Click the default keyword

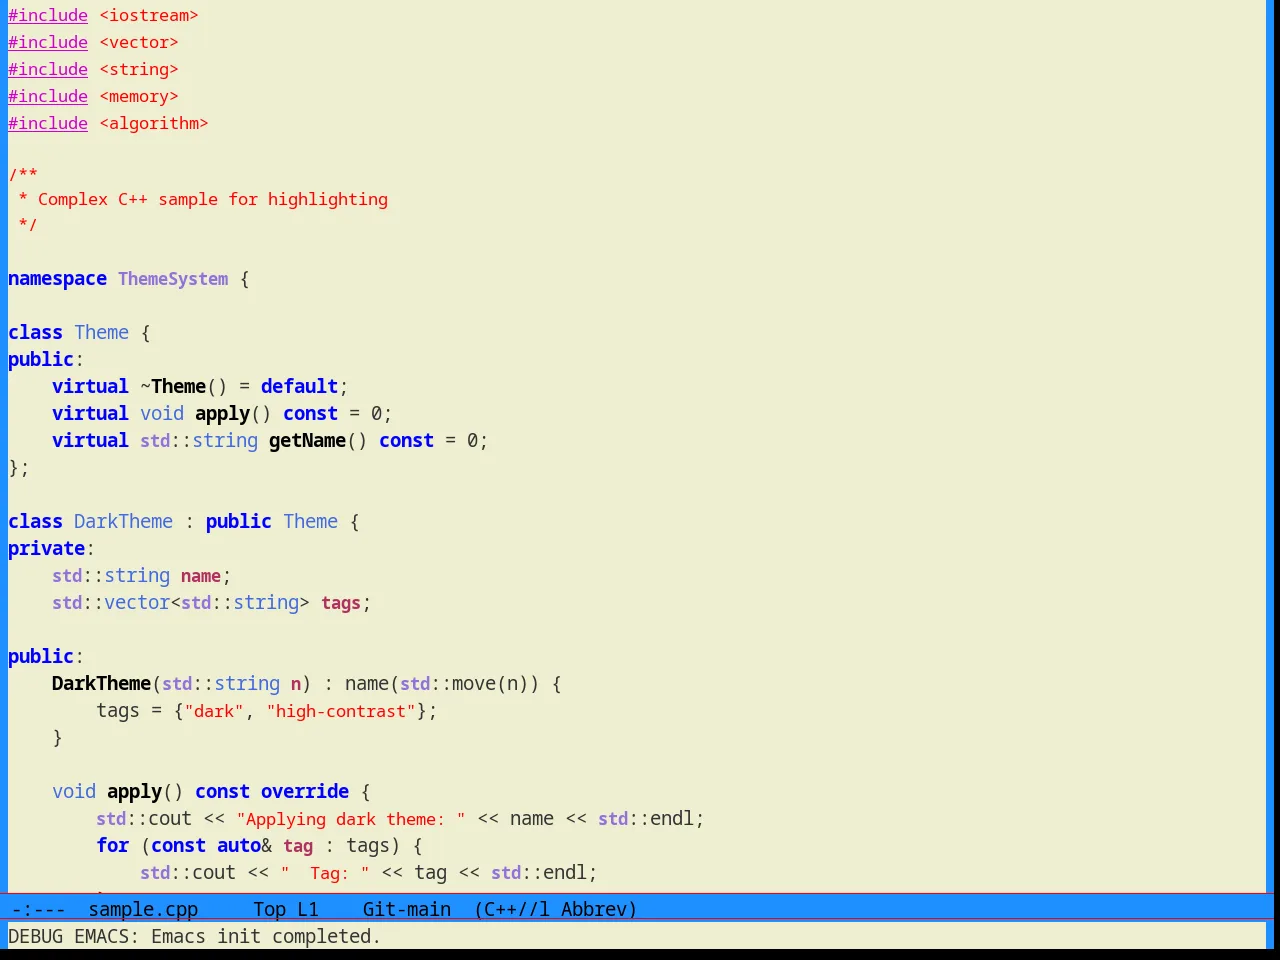tap(300, 386)
